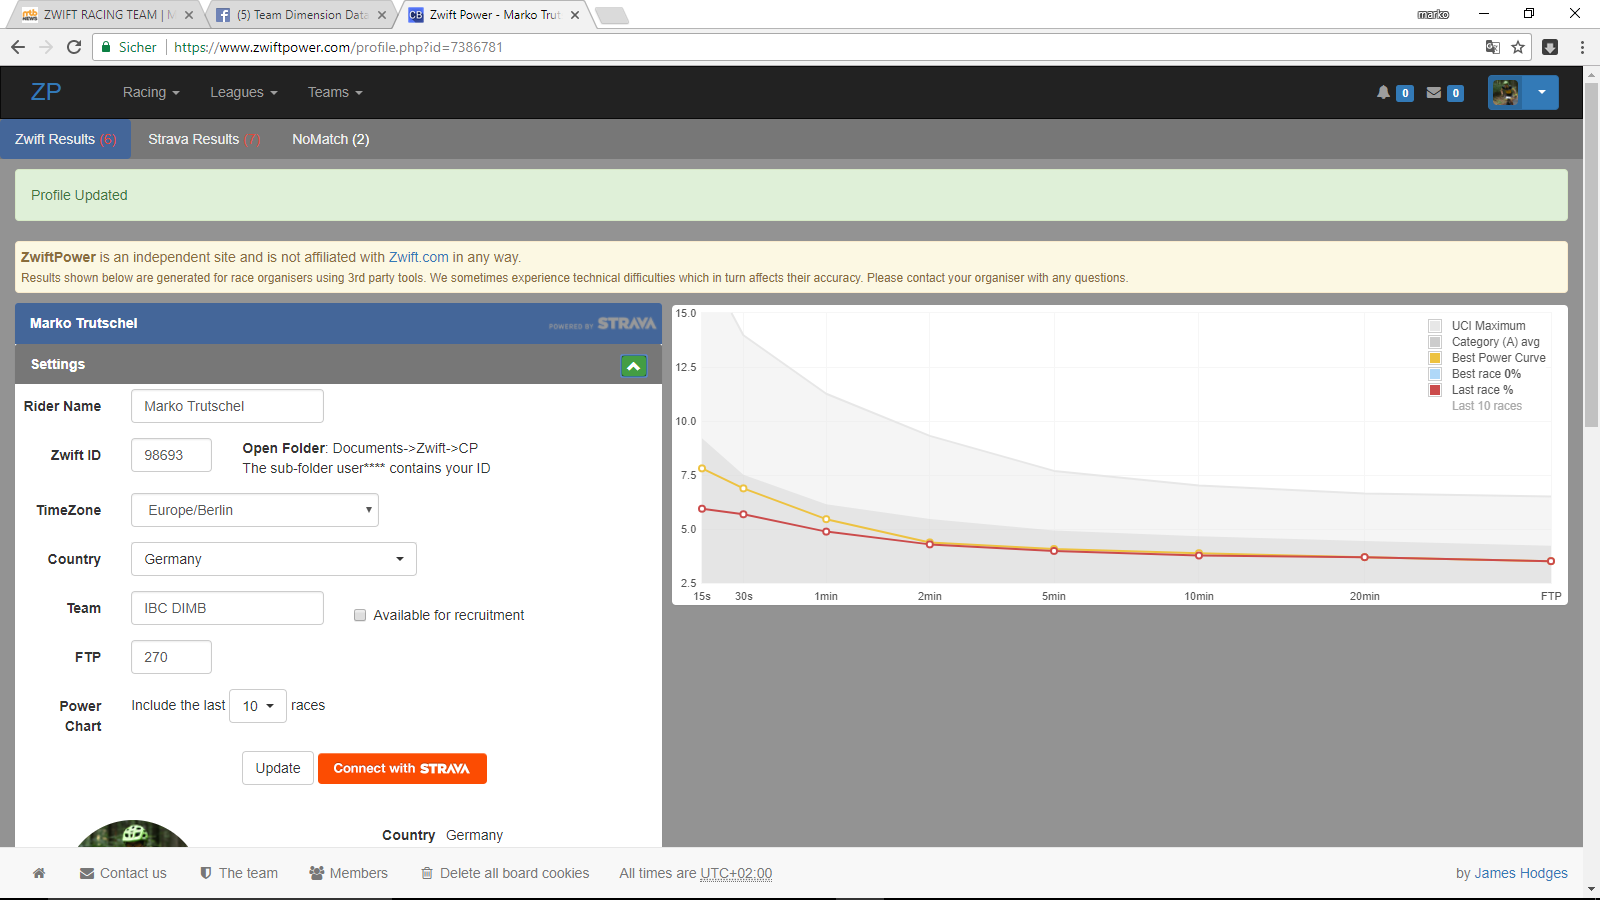Open the notifications bell icon

click(x=1383, y=92)
